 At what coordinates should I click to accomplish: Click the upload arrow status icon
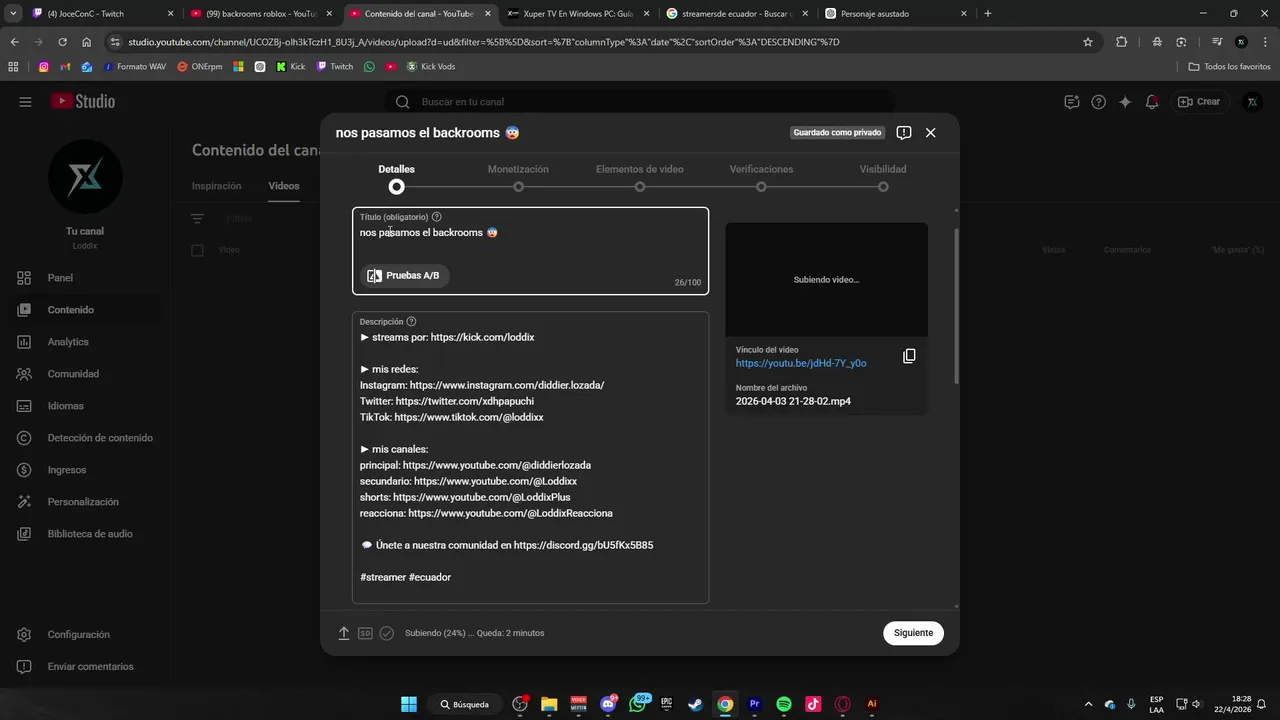344,633
